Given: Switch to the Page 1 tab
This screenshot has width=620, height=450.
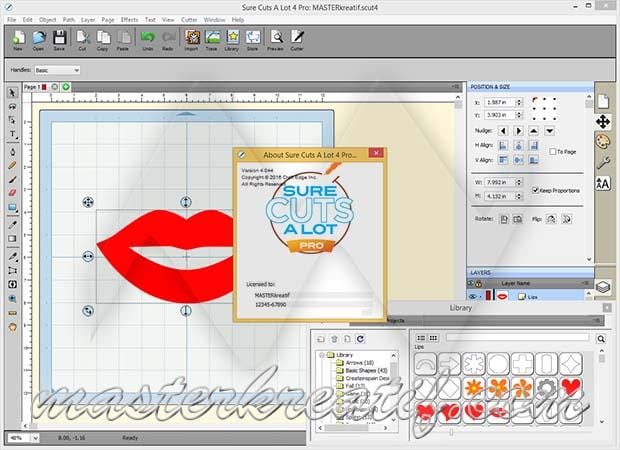Looking at the screenshot, I should coord(35,87).
